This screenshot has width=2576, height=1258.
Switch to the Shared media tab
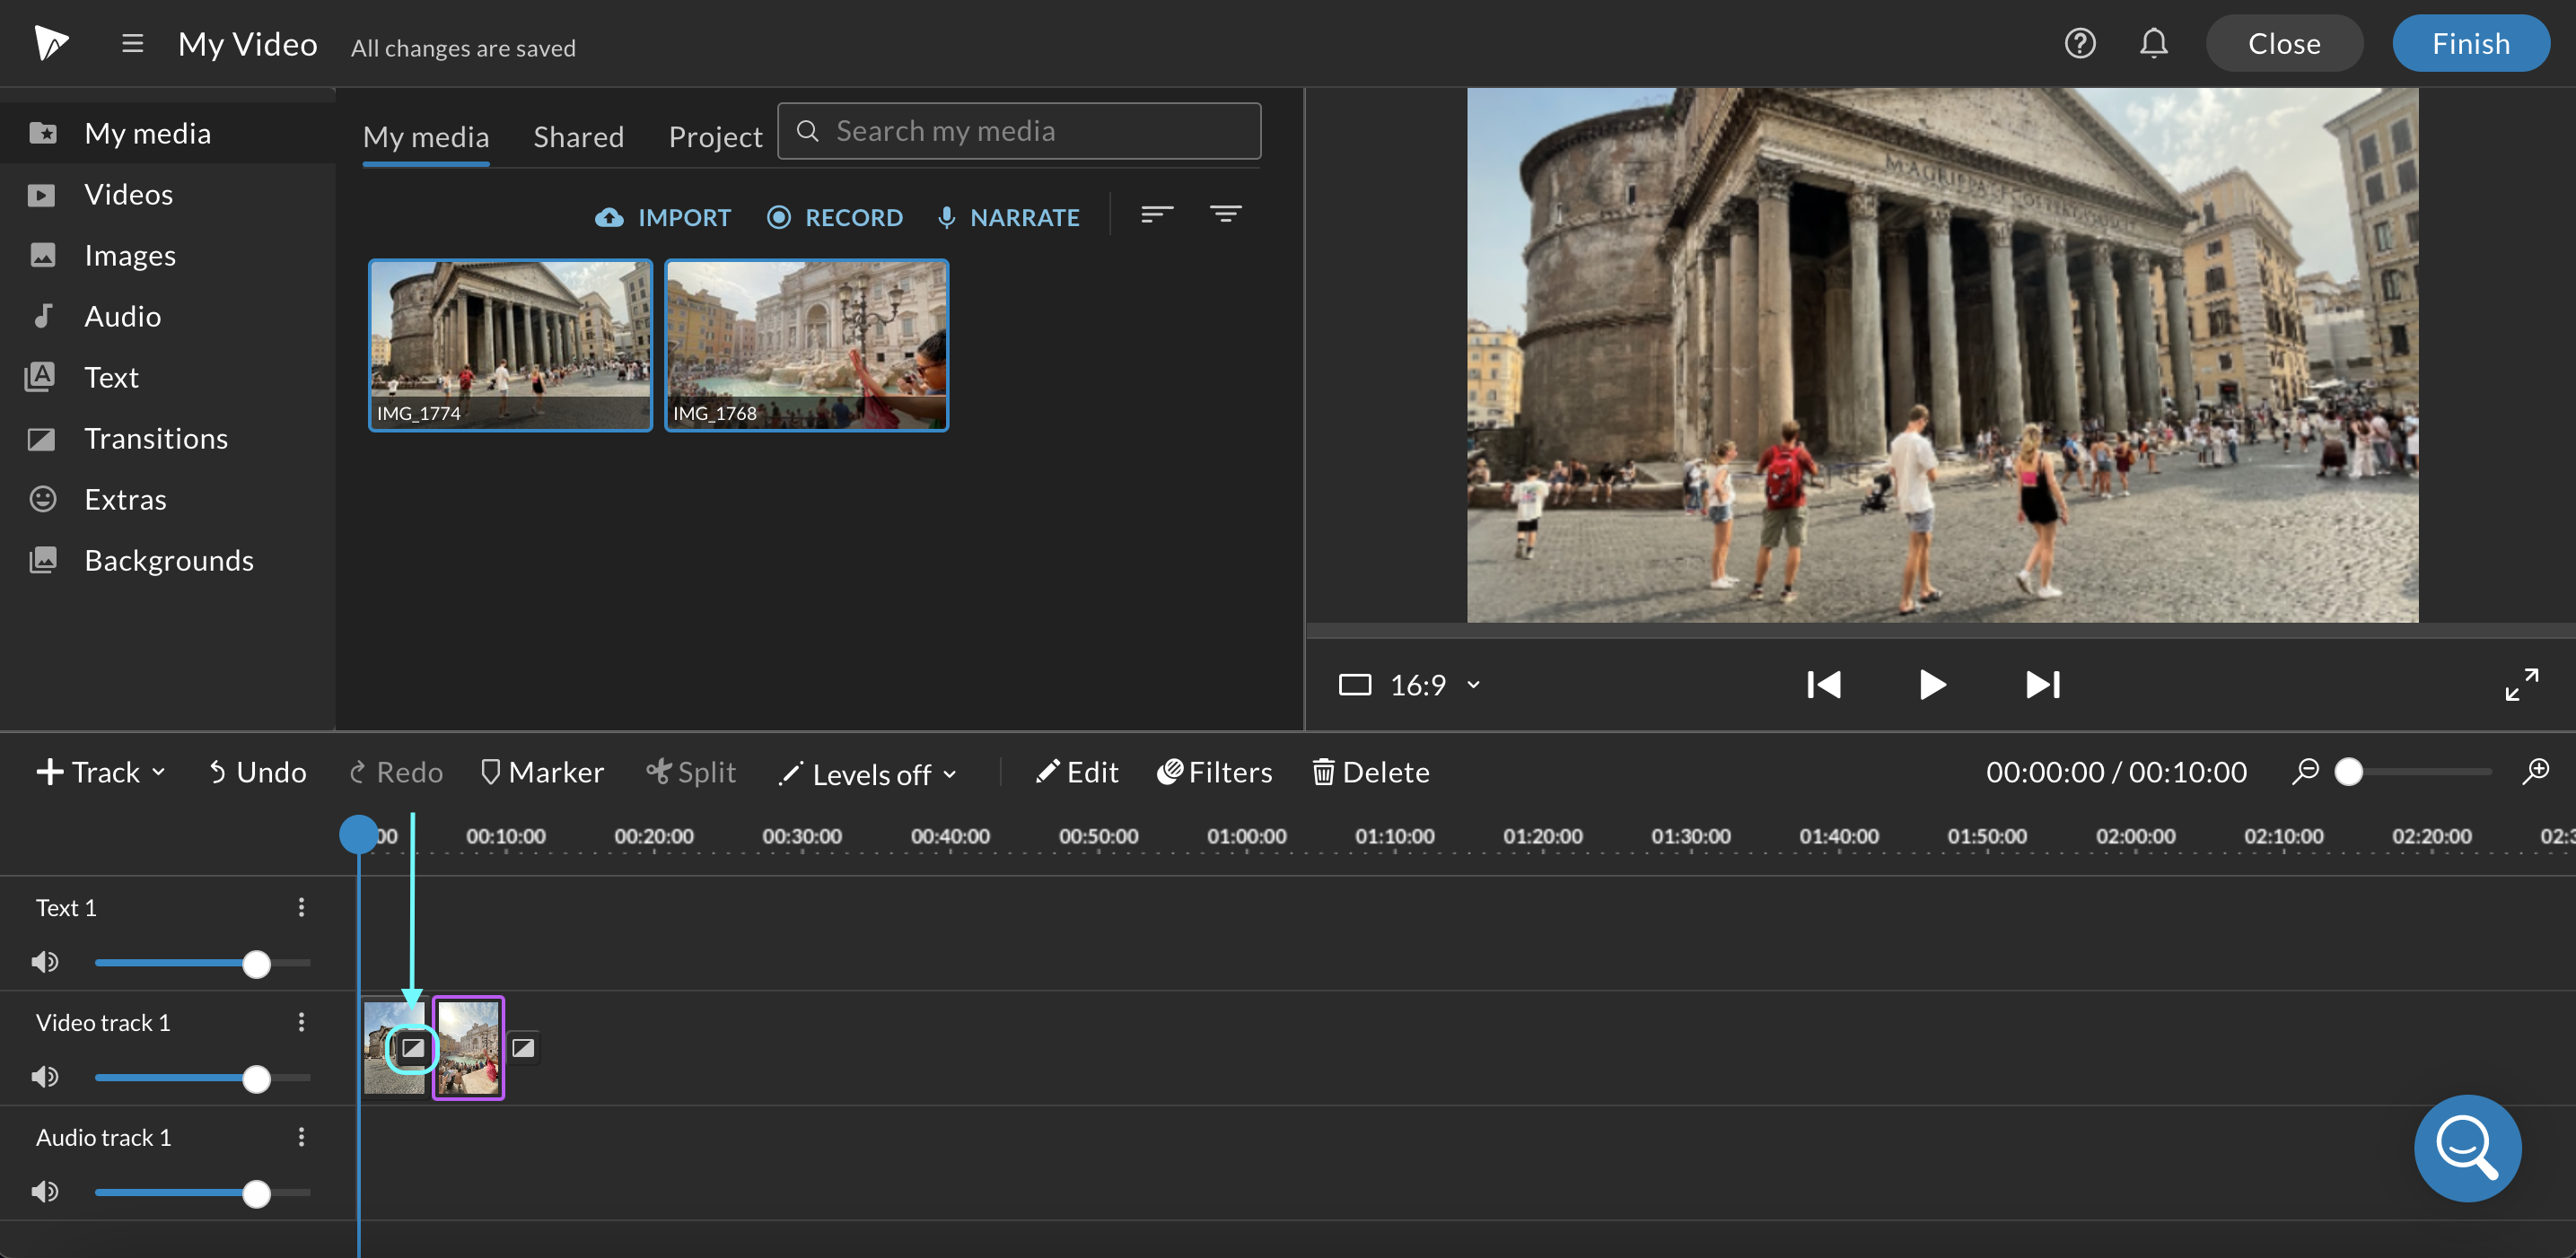click(x=578, y=133)
